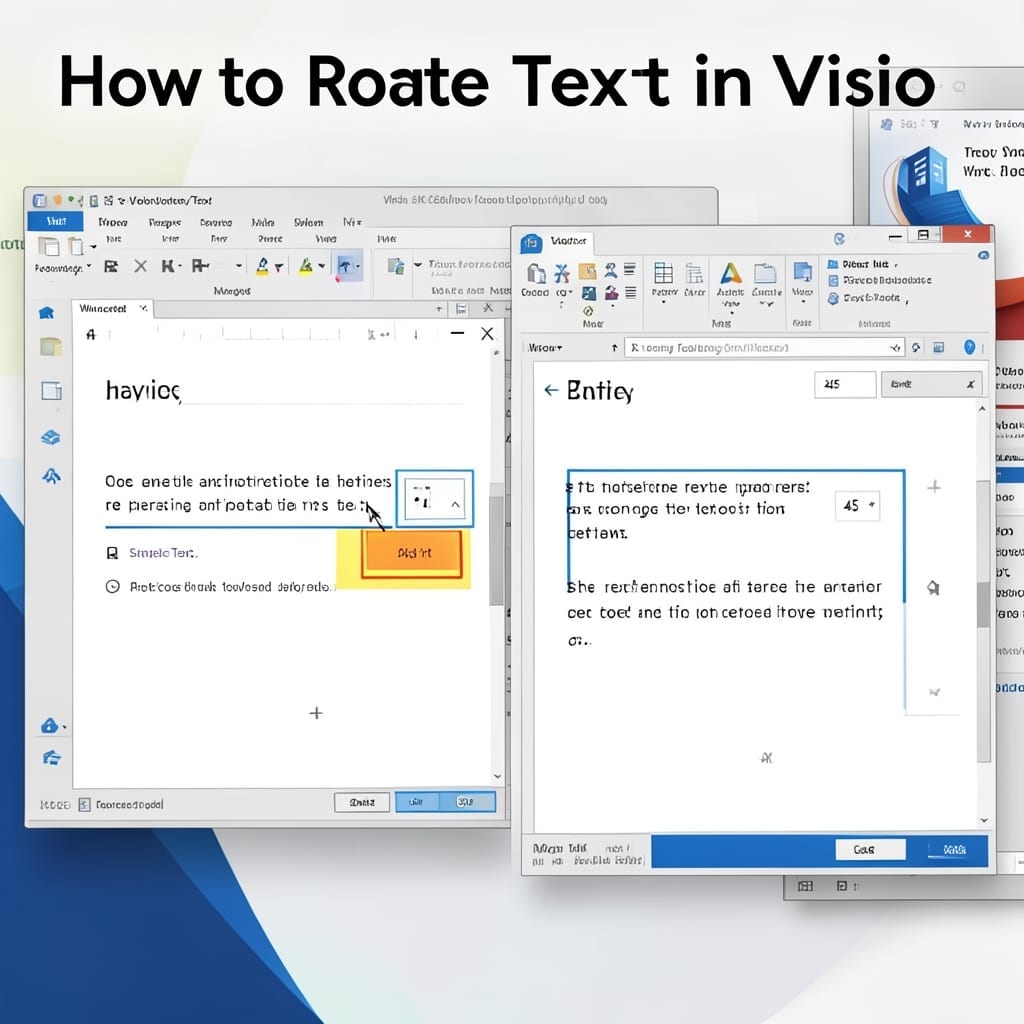Click the A text icon on the left ruler bar
1024x1024 pixels.
(91, 334)
